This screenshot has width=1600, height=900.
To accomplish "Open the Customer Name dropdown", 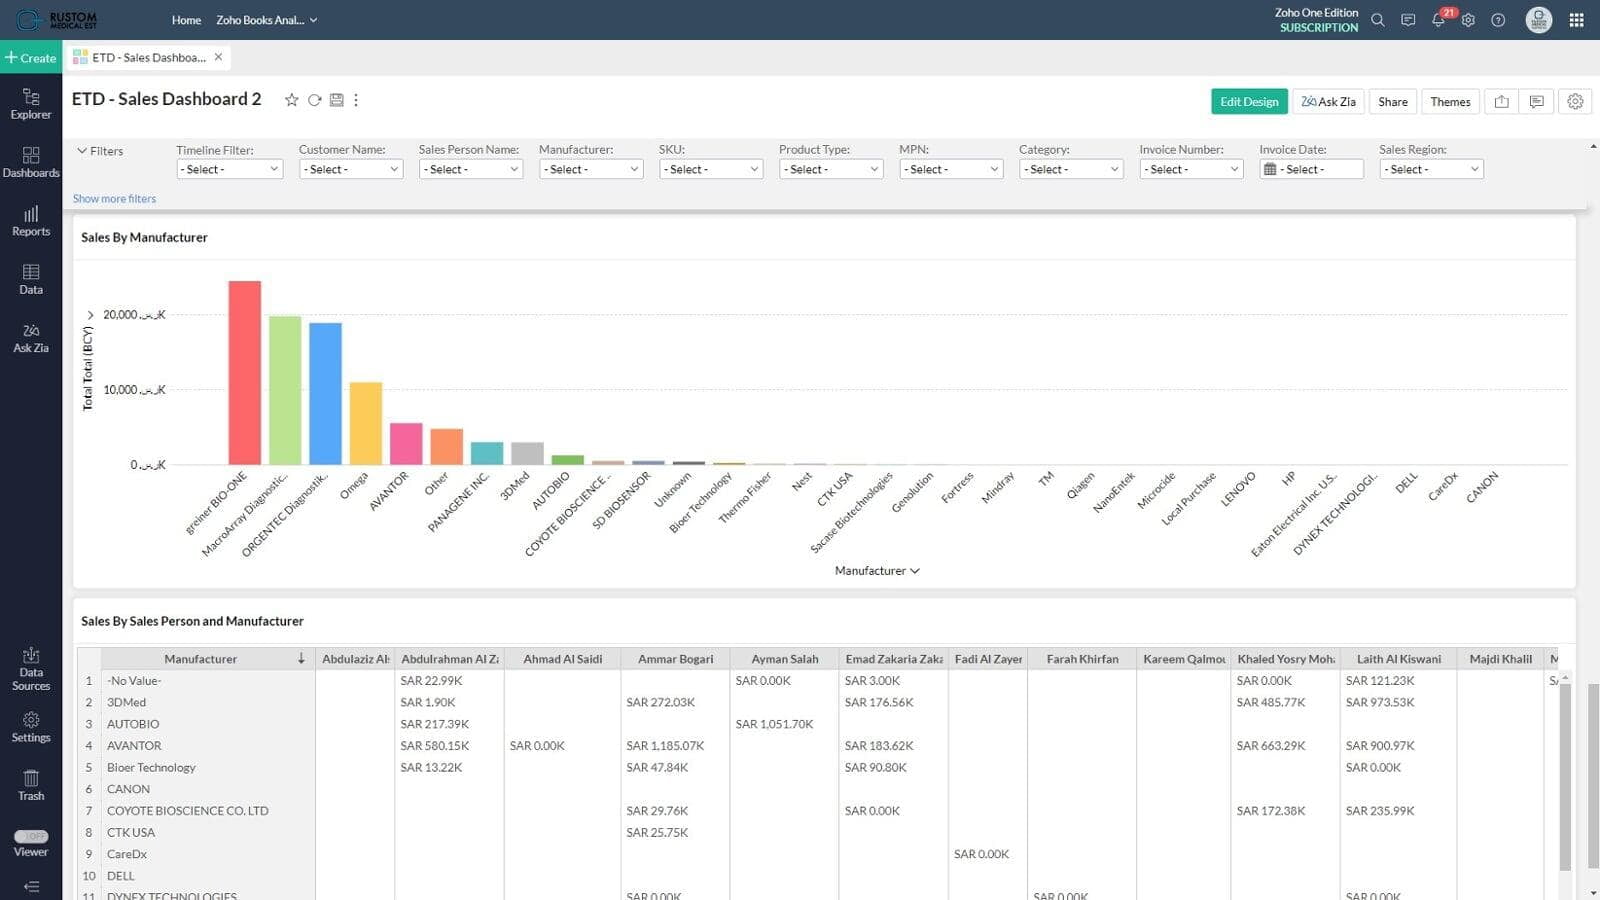I will (x=350, y=169).
